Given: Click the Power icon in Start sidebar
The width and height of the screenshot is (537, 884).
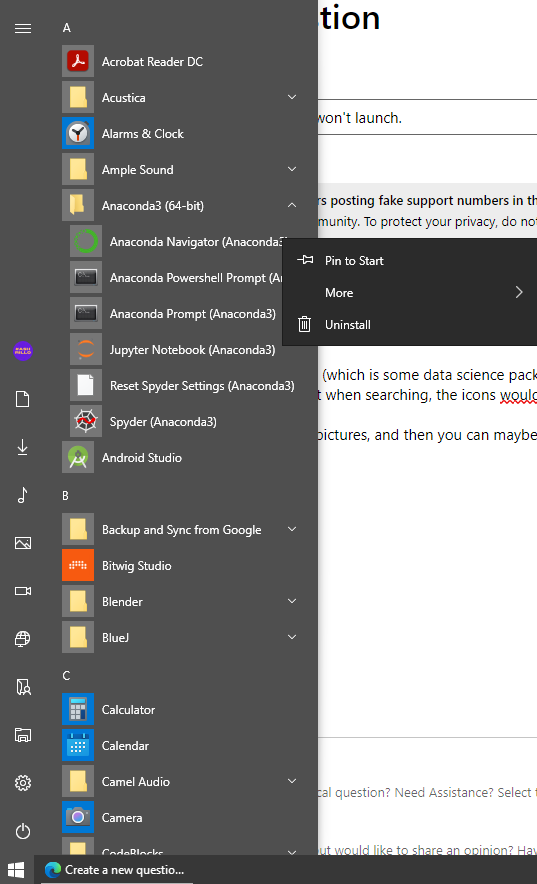Looking at the screenshot, I should (23, 831).
